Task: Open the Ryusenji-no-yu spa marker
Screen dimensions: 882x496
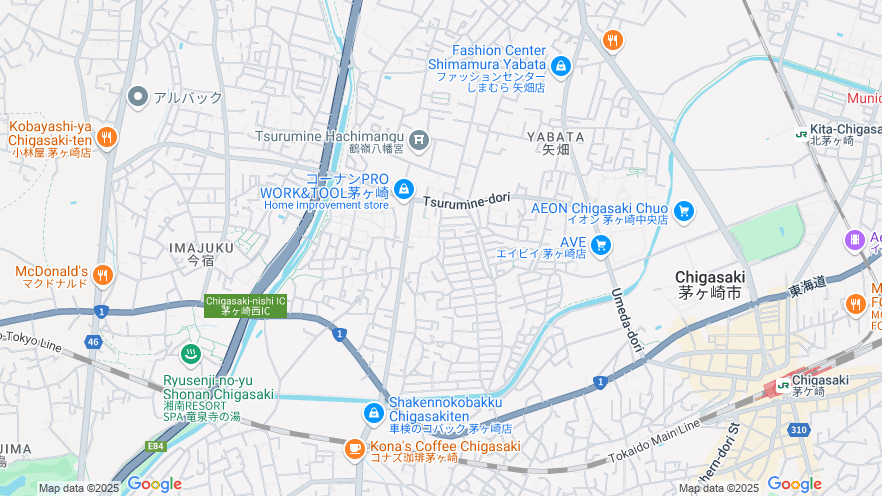Action: pyautogui.click(x=191, y=354)
